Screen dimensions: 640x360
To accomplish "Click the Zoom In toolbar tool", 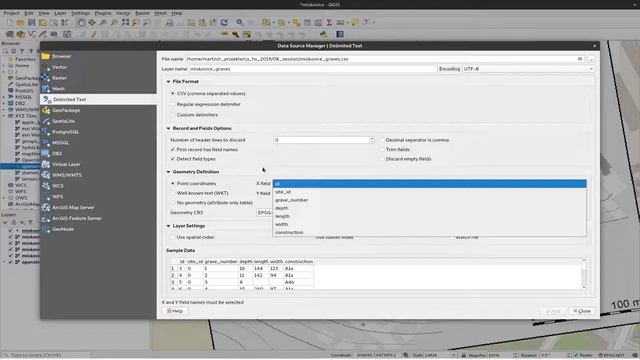I will 103,22.
